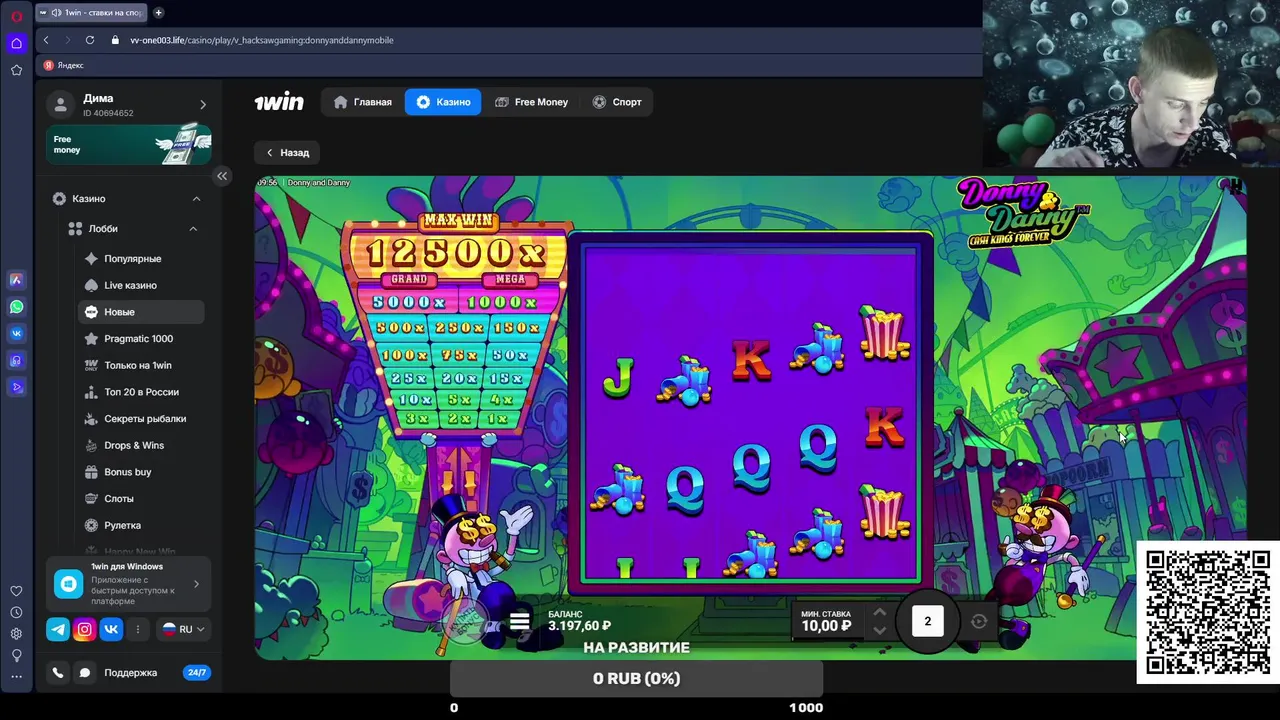
Task: Switch to the Казино tab
Action: 443,102
